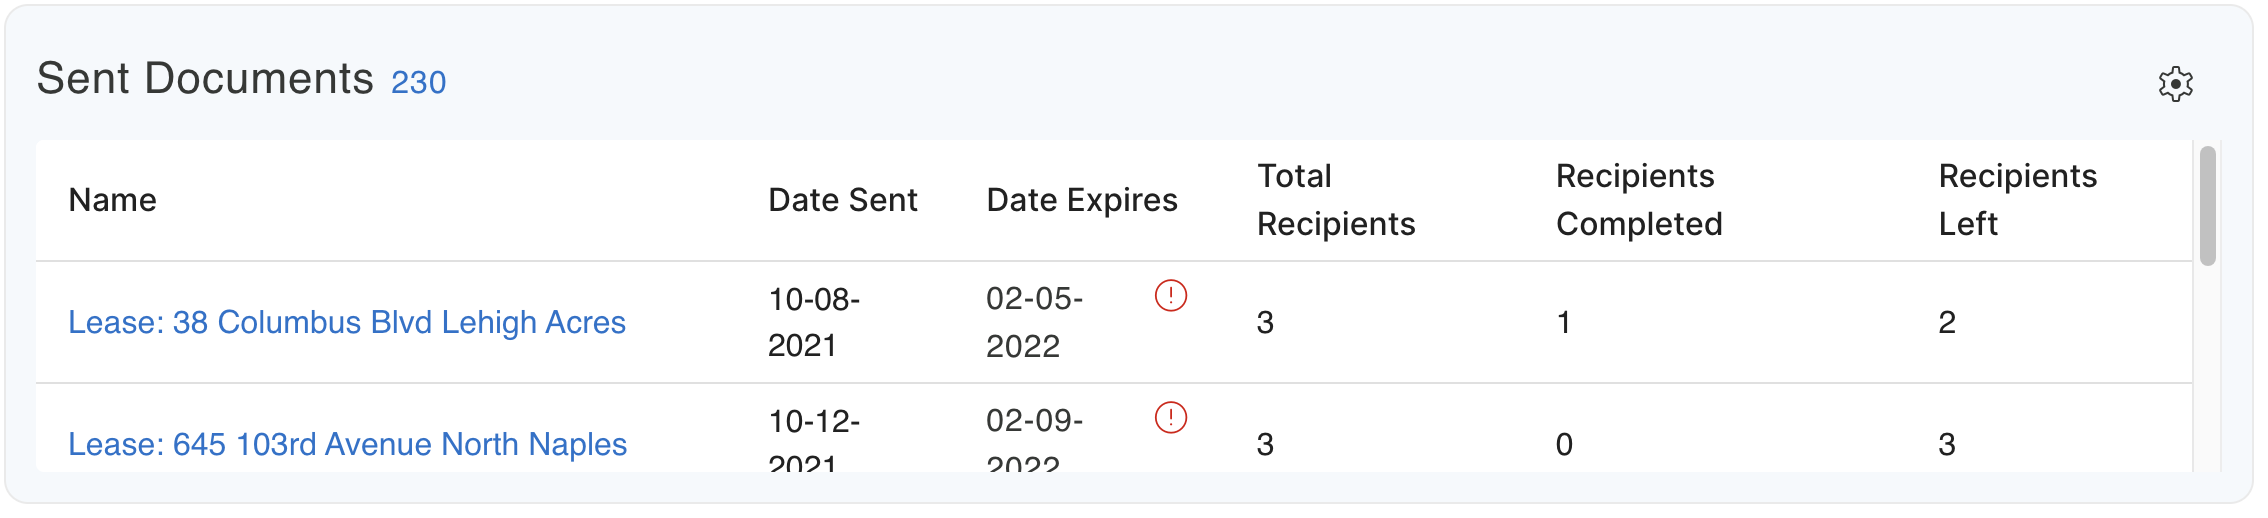
Task: Open the Sent Documents settings gear
Action: coord(2175,84)
